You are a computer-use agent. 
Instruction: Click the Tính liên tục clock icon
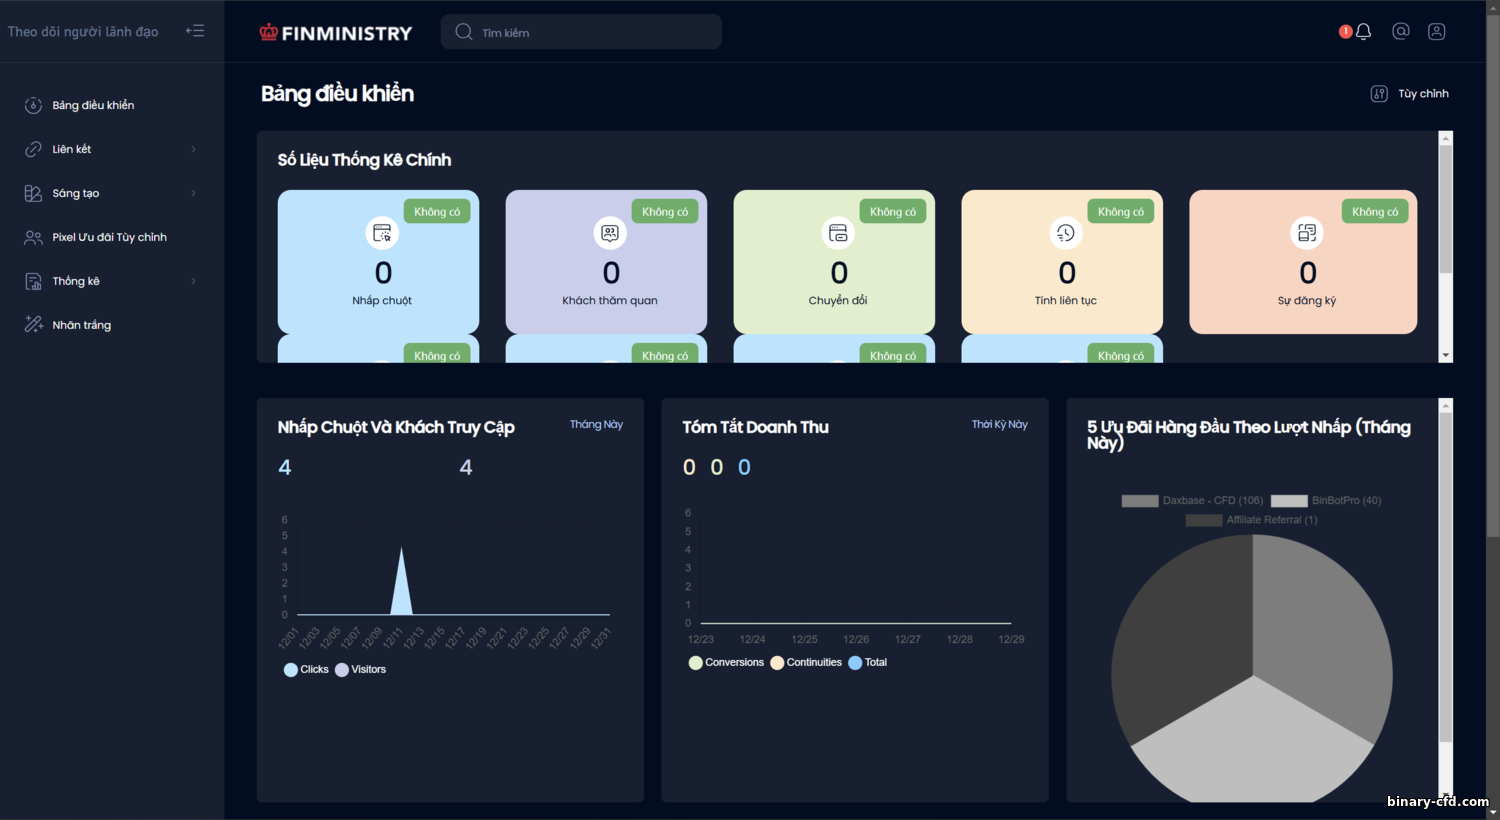click(1066, 233)
